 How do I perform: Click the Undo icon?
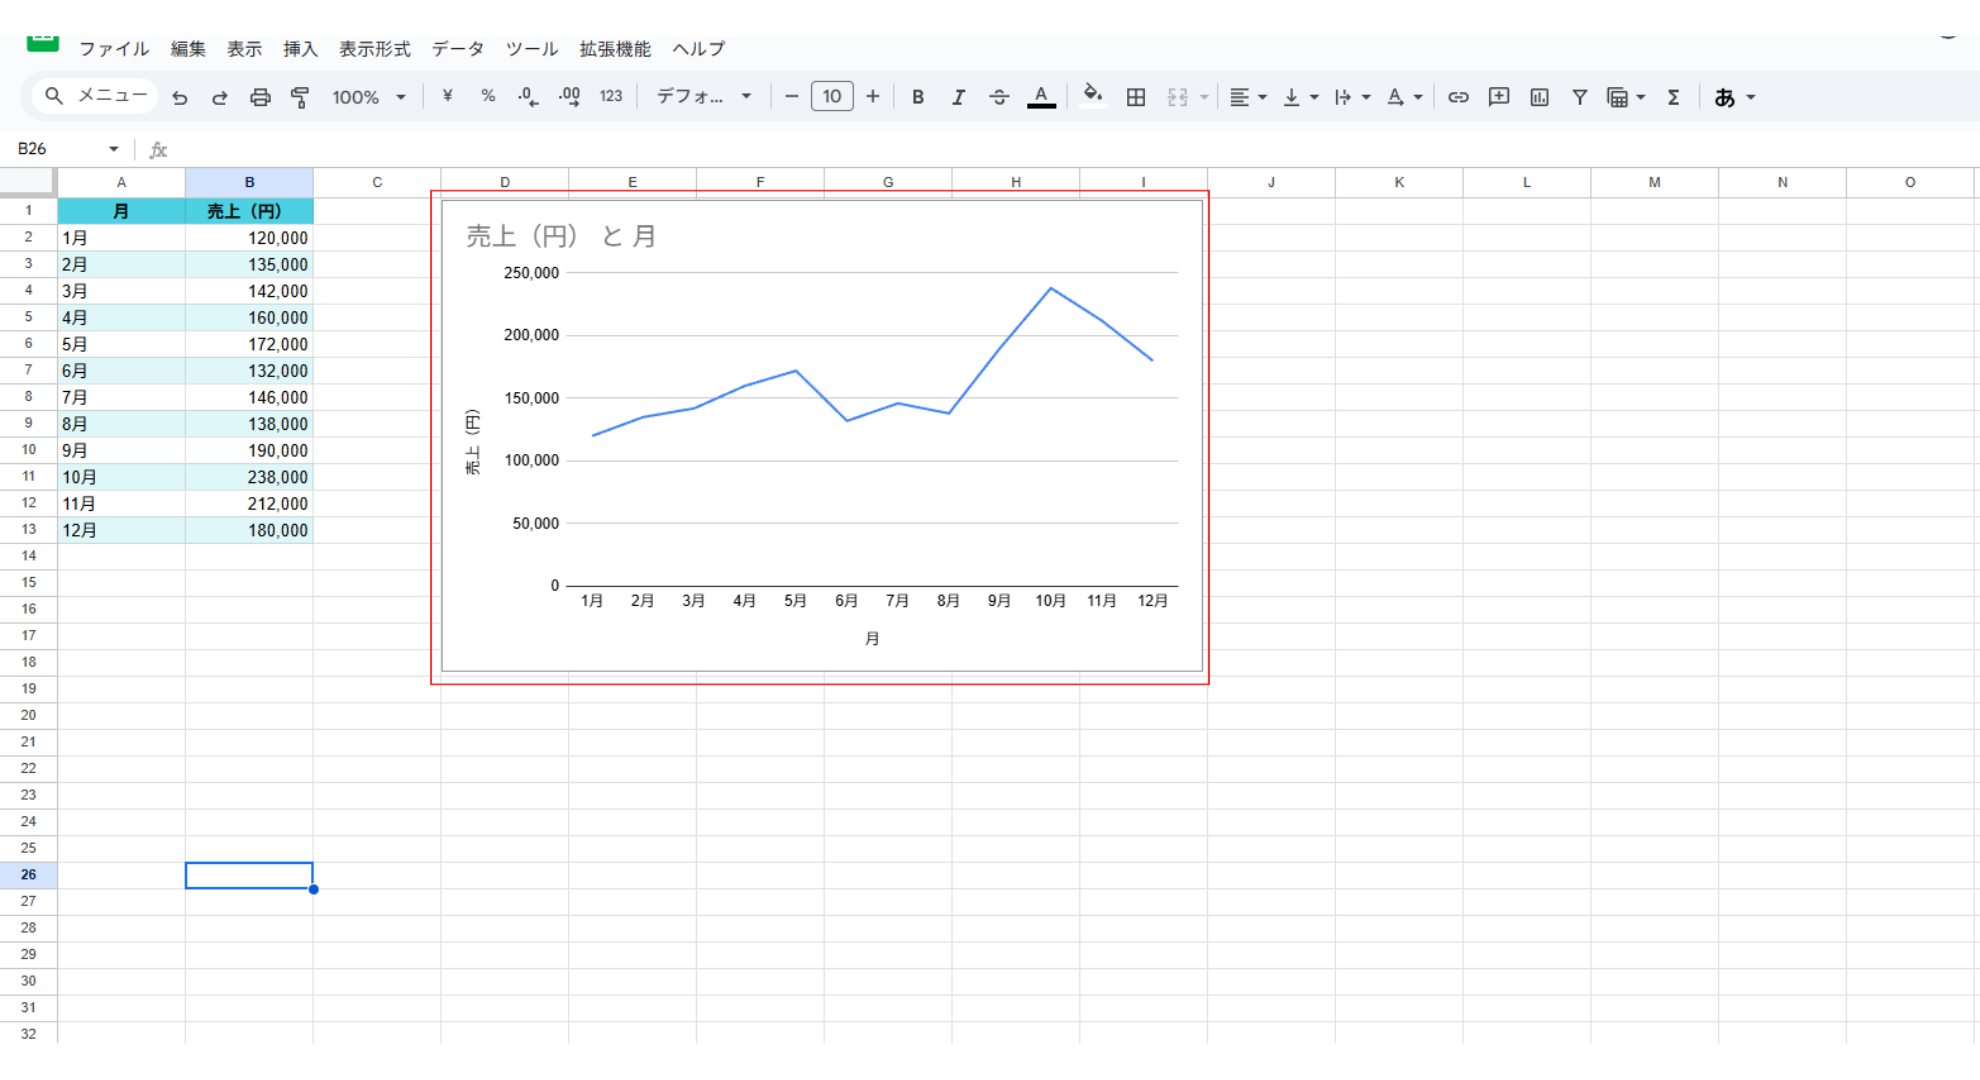(x=180, y=97)
